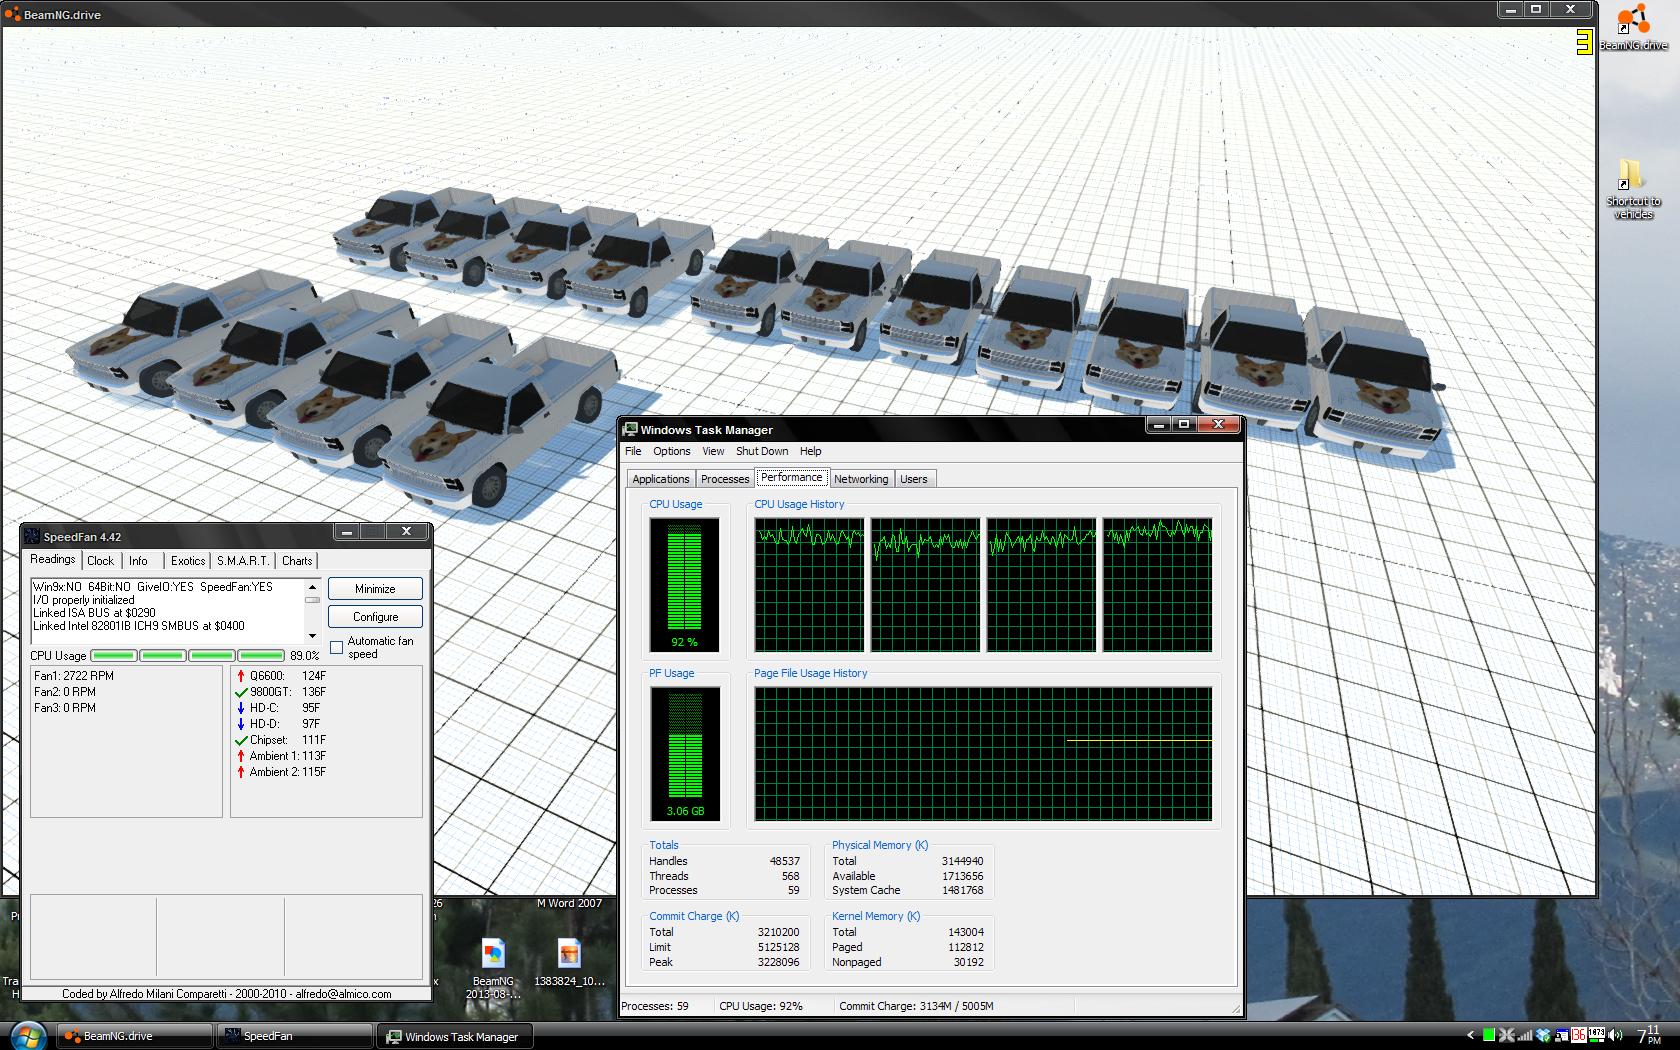
Task: Open the S.M.A.R.T. tab in SpeedFan
Action: (x=243, y=561)
